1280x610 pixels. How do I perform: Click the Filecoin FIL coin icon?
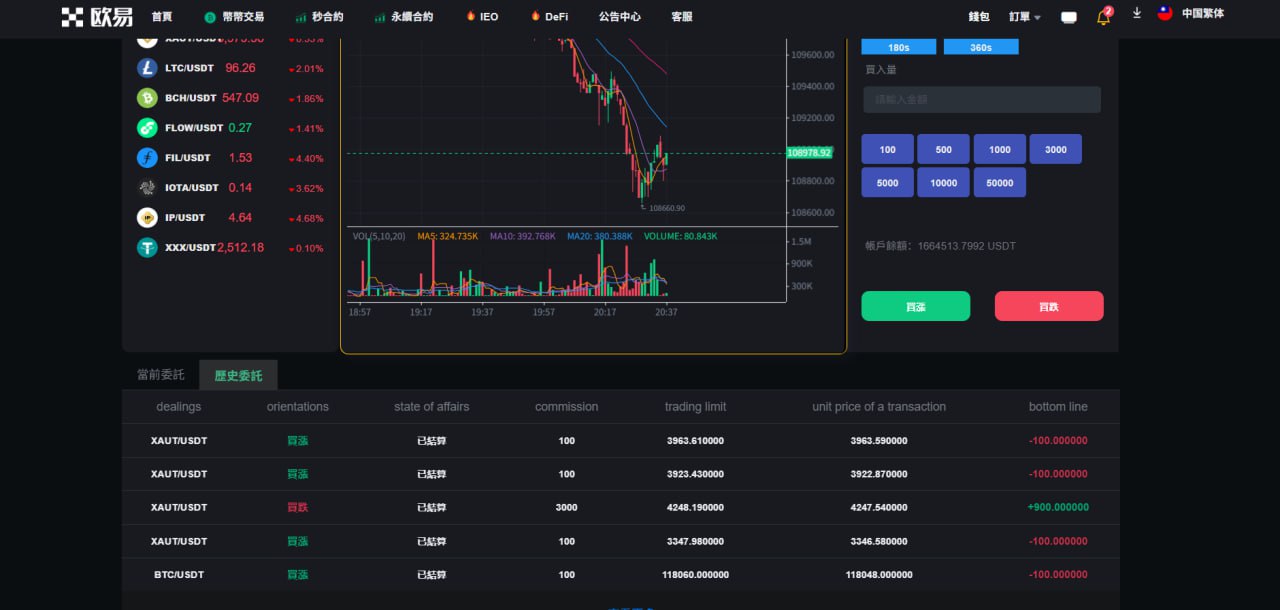point(147,158)
